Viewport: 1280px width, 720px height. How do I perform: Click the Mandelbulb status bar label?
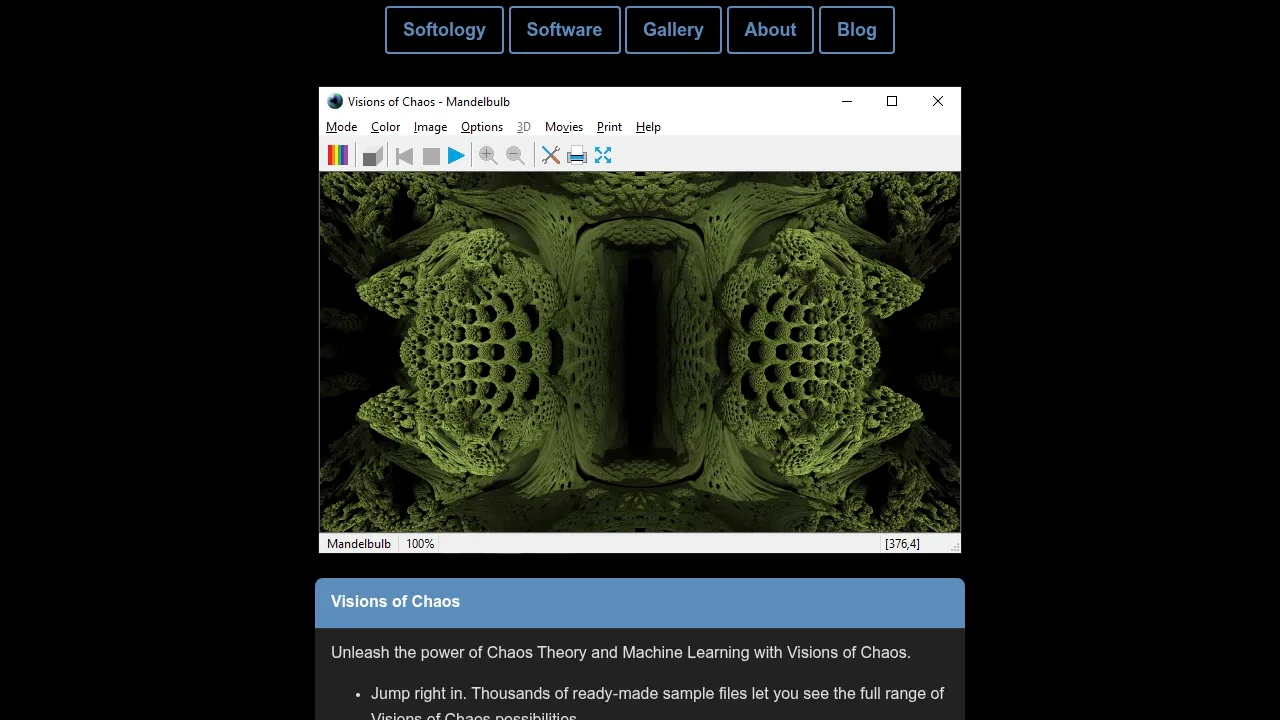tap(359, 544)
